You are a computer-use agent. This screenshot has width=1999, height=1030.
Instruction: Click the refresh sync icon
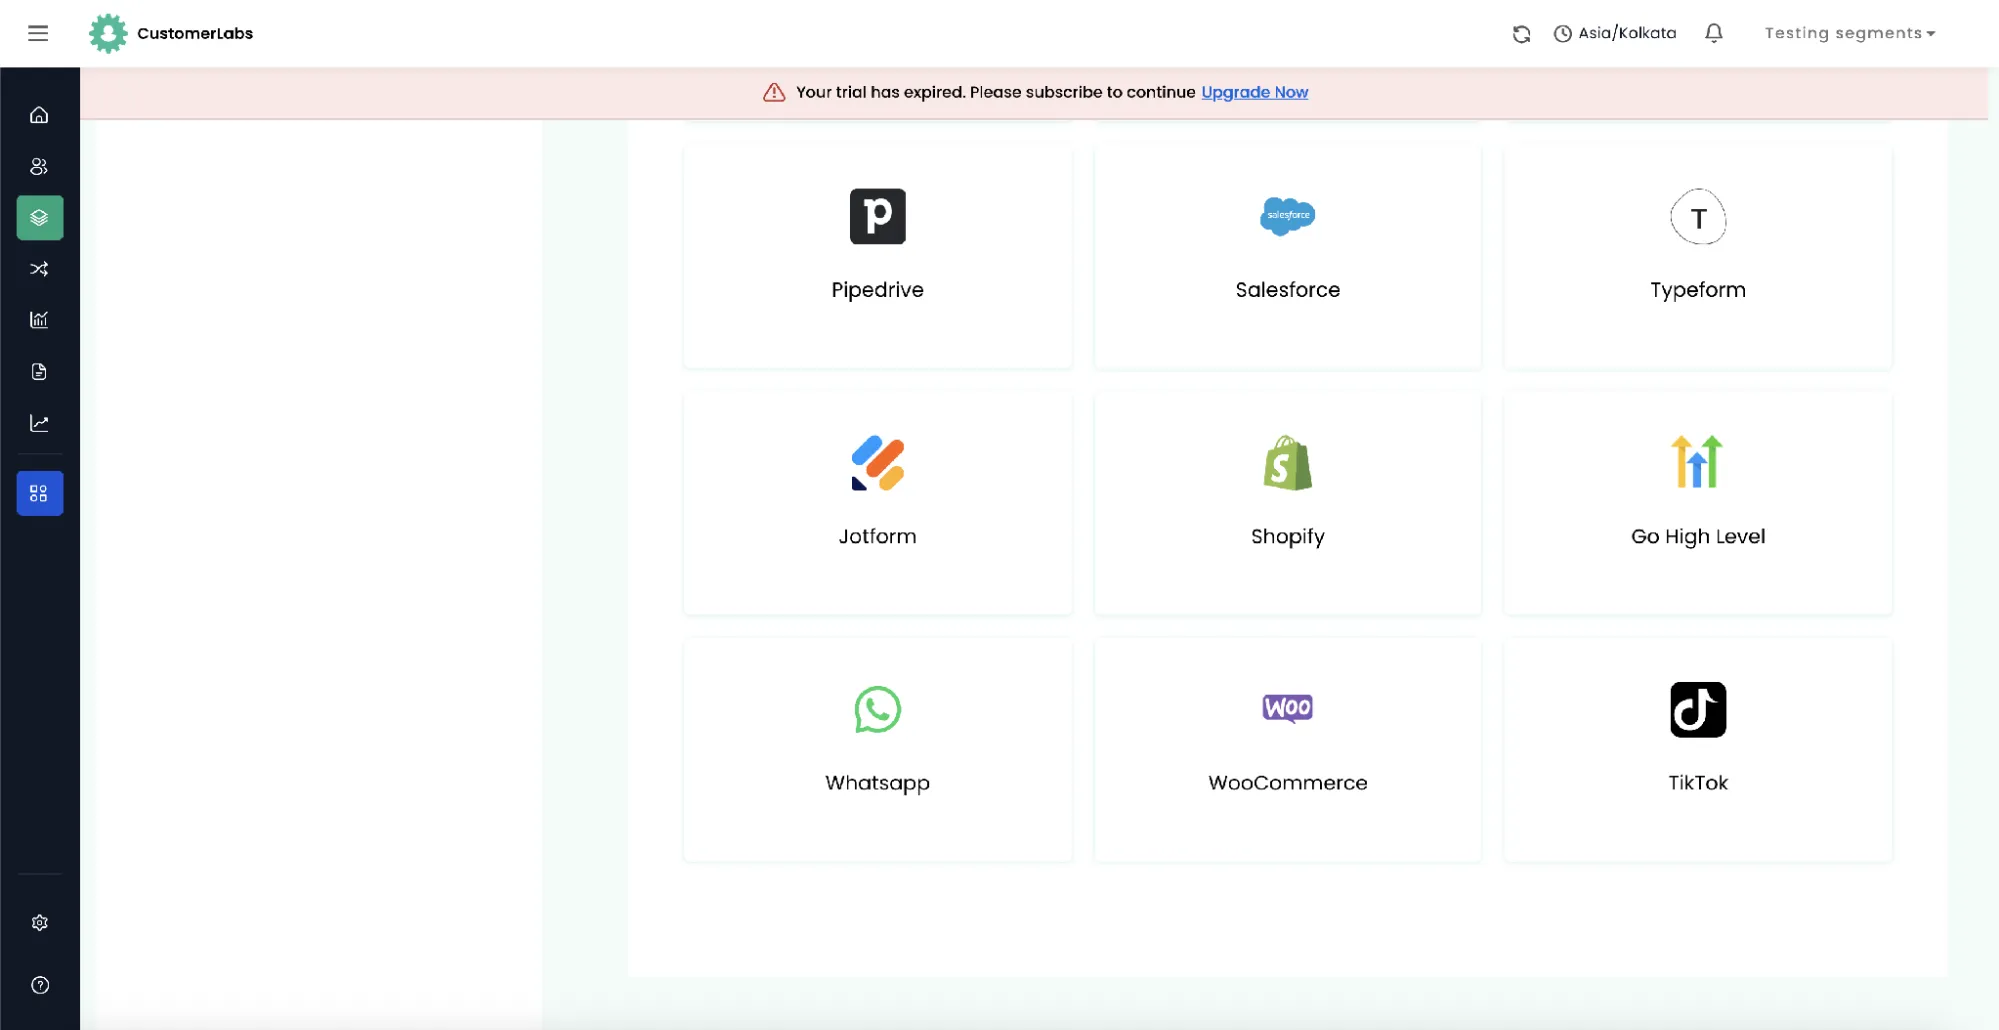(x=1521, y=34)
